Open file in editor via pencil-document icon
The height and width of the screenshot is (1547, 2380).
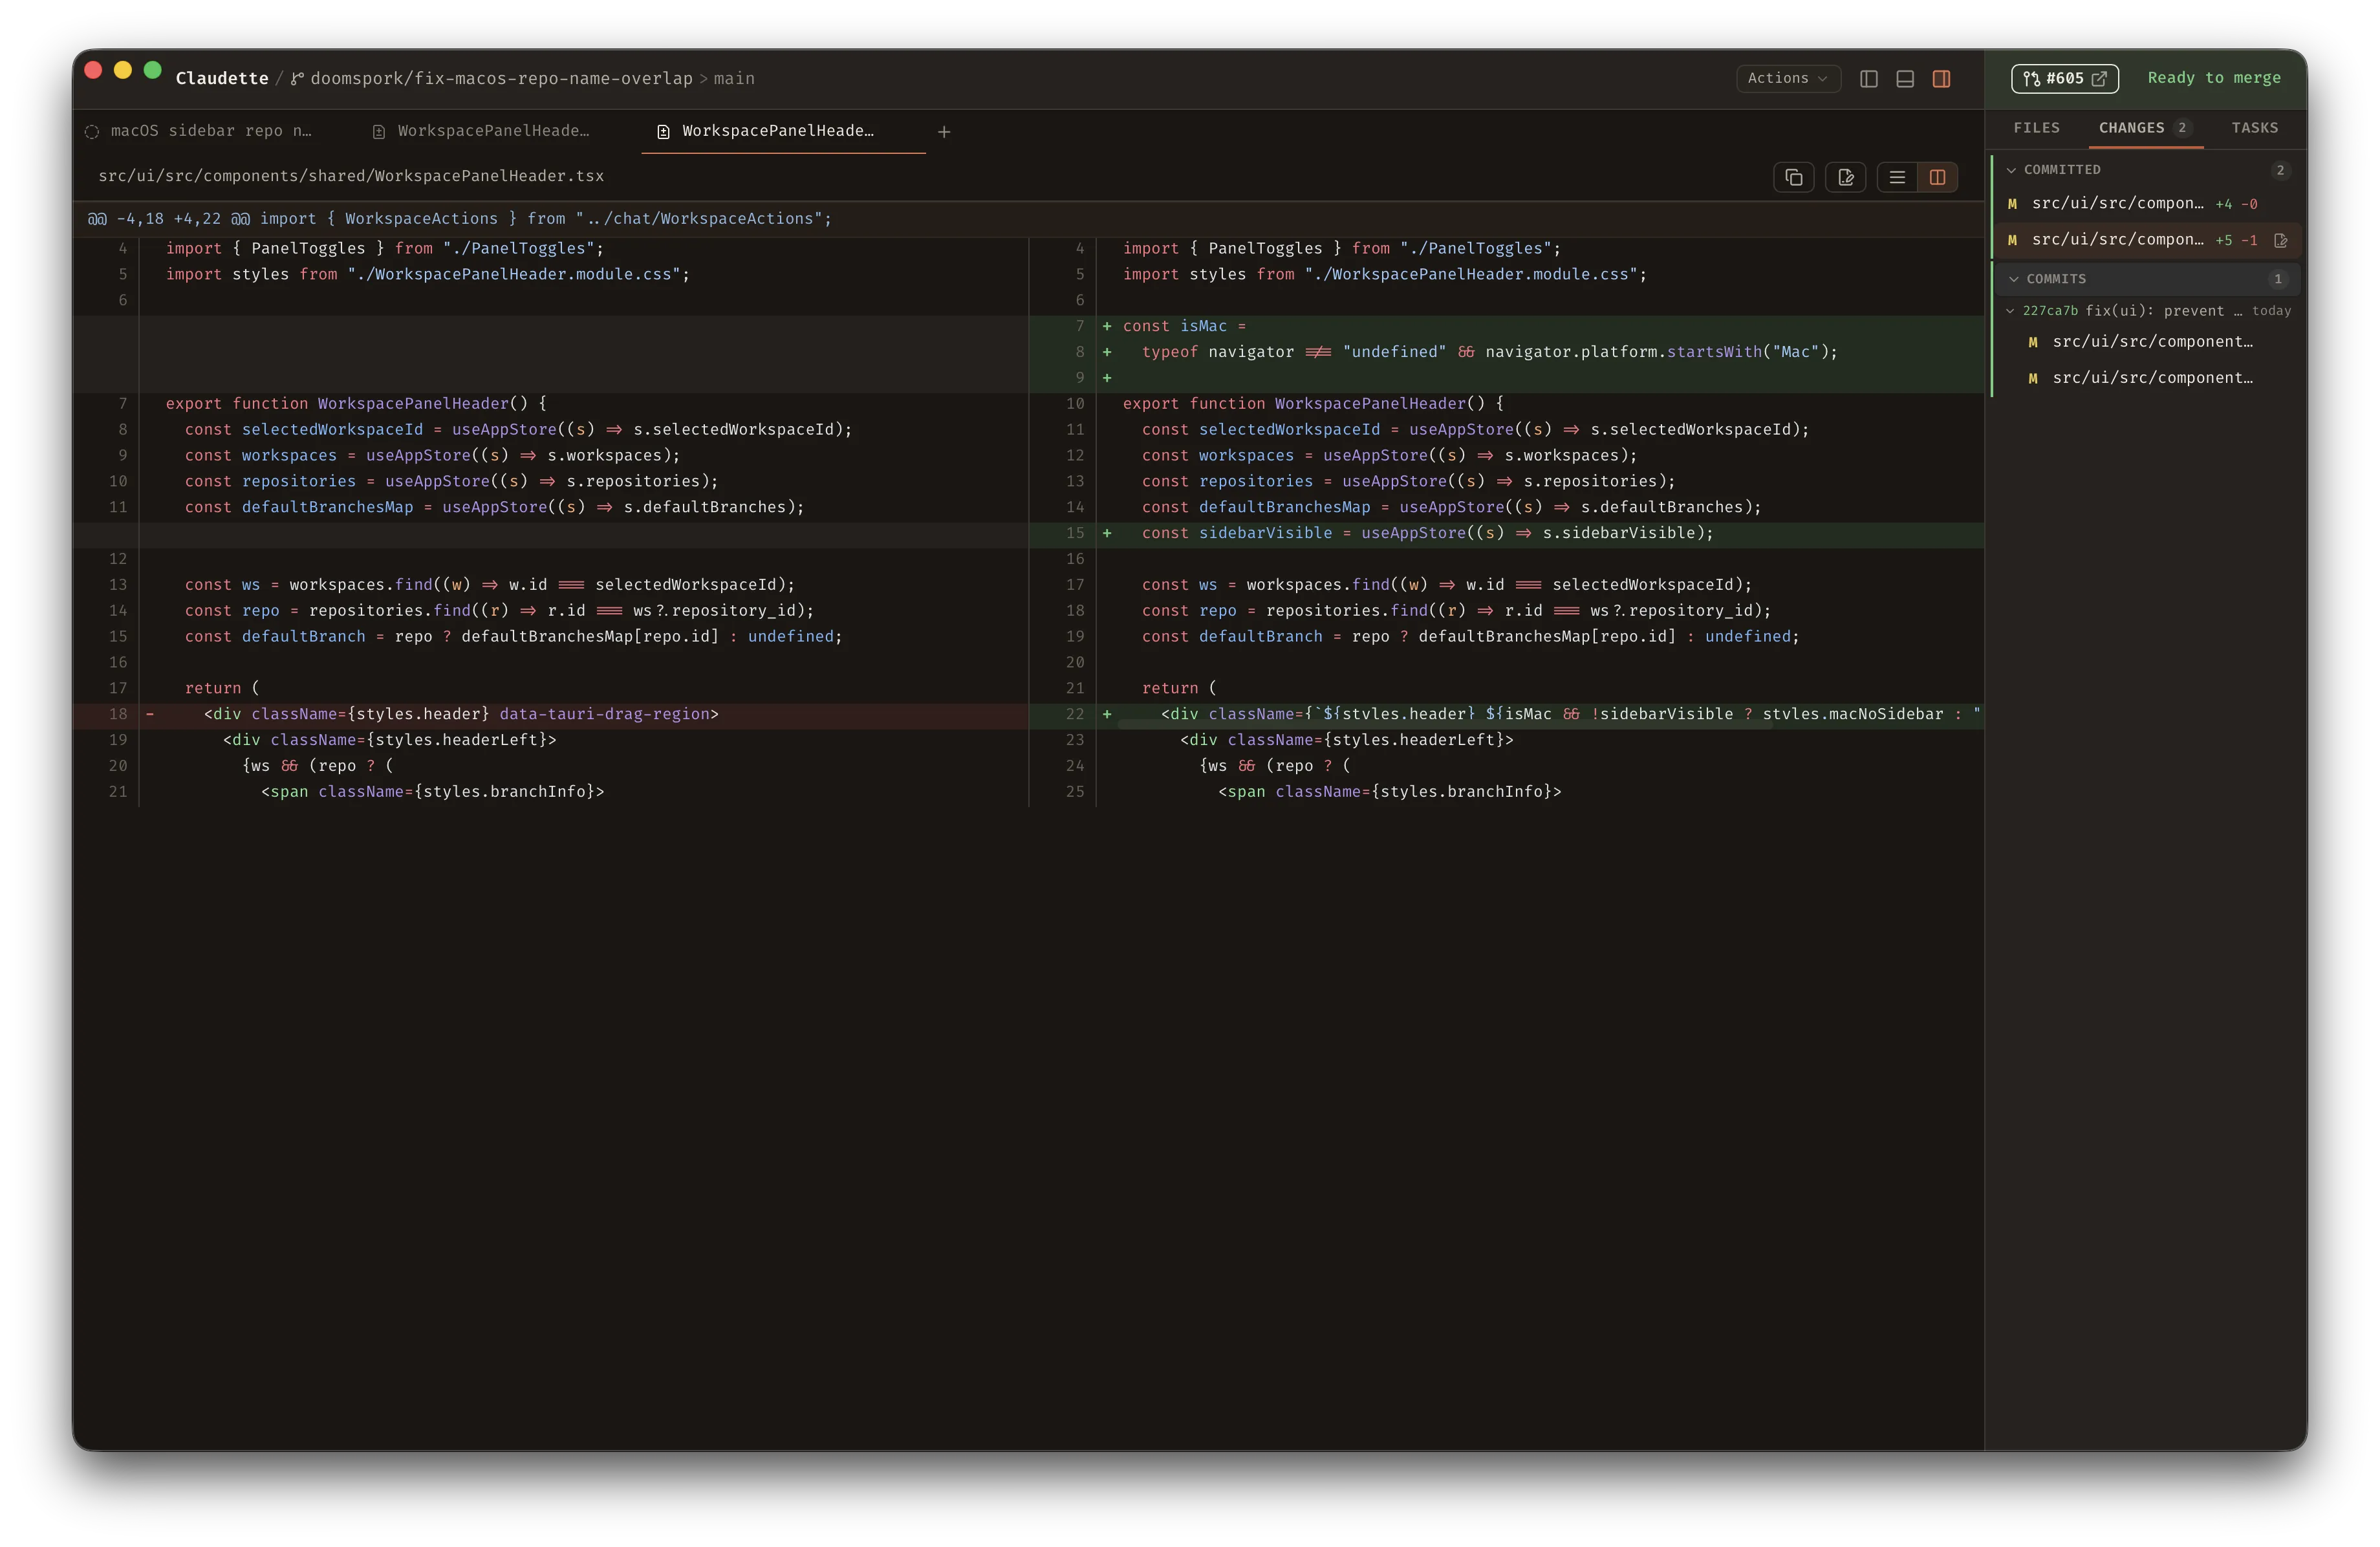click(1845, 177)
